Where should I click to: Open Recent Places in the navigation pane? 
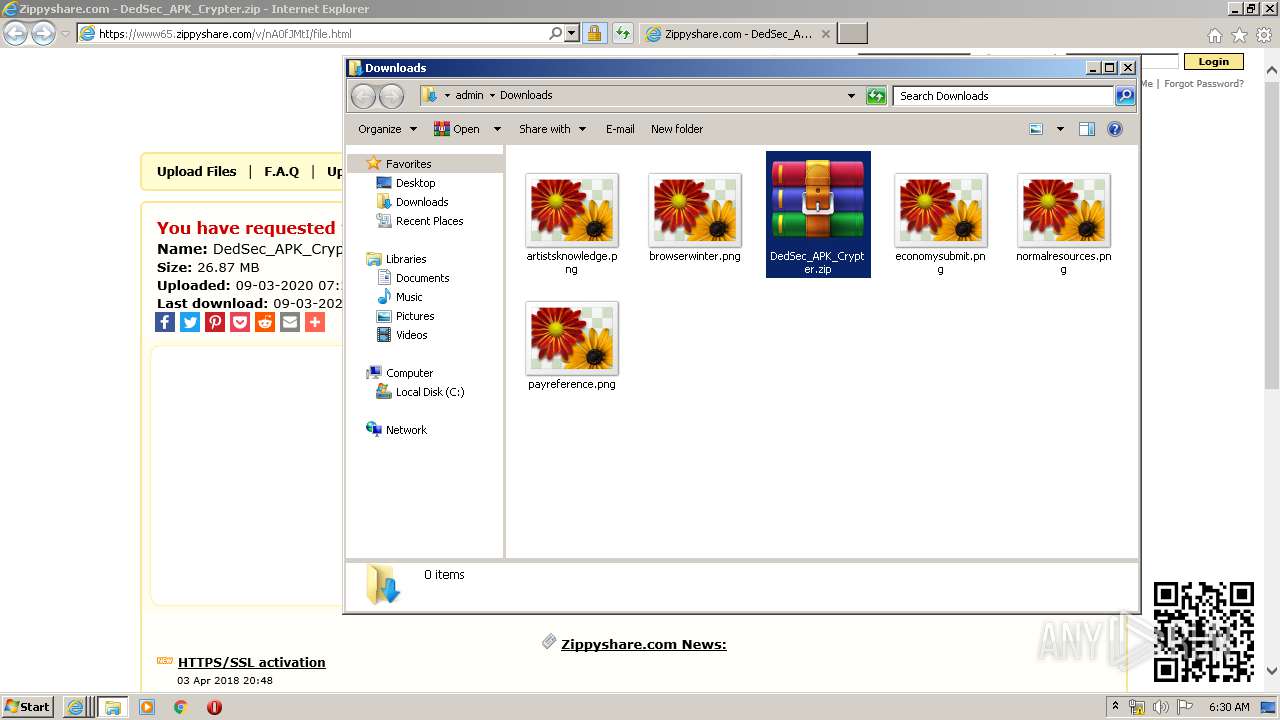[x=429, y=221]
